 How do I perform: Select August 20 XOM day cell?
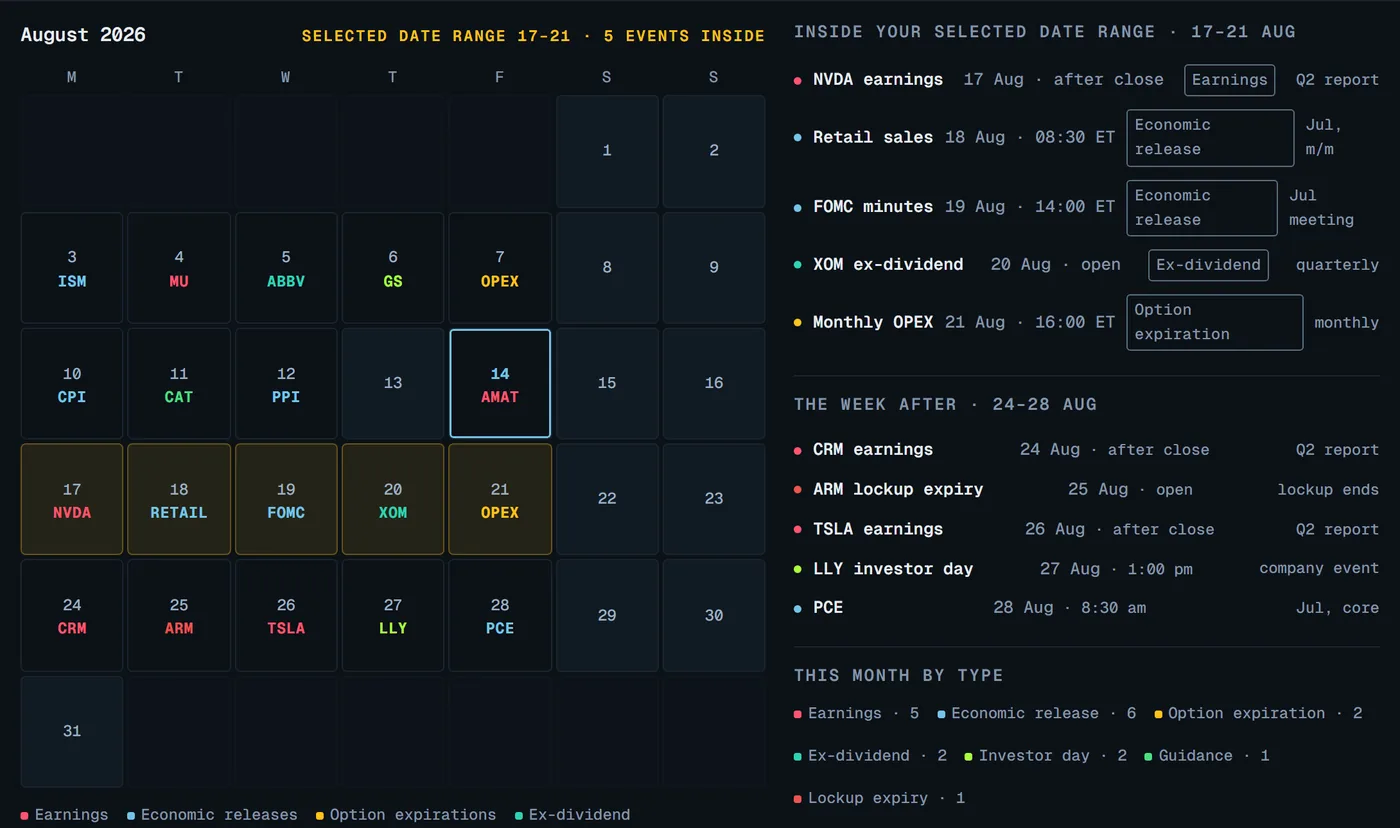(x=393, y=499)
